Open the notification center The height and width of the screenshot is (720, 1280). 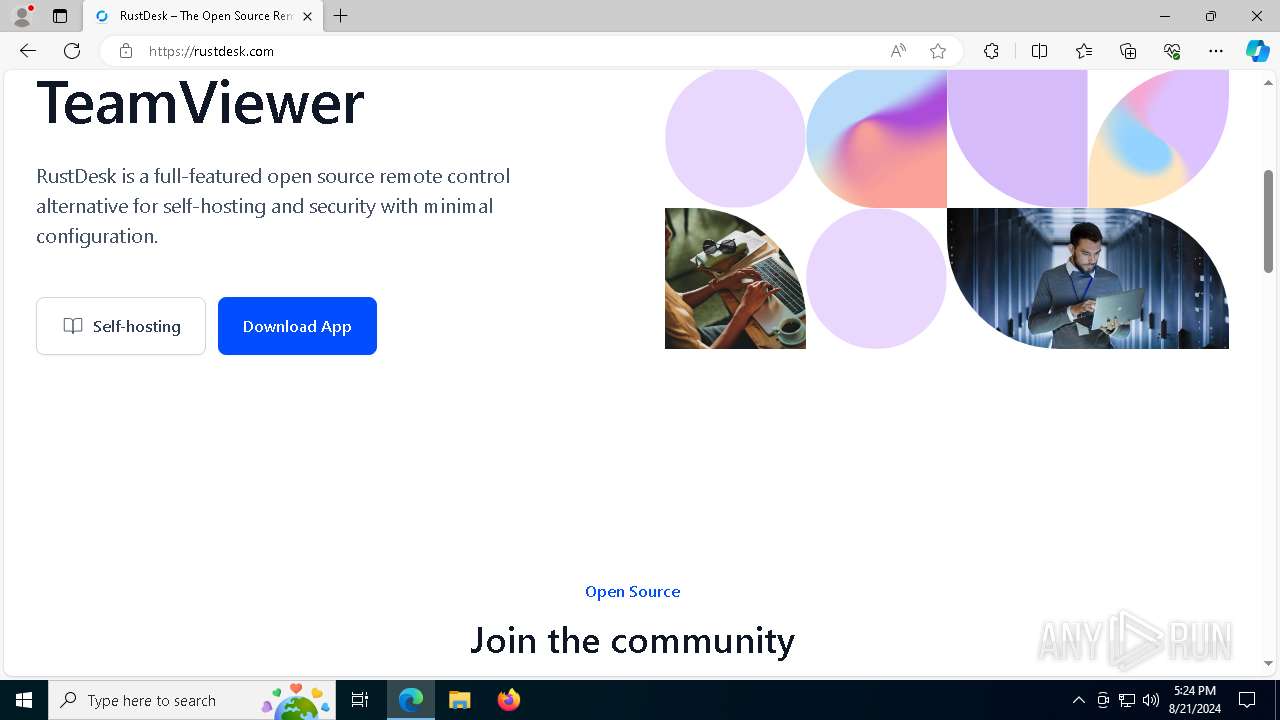(1247, 700)
